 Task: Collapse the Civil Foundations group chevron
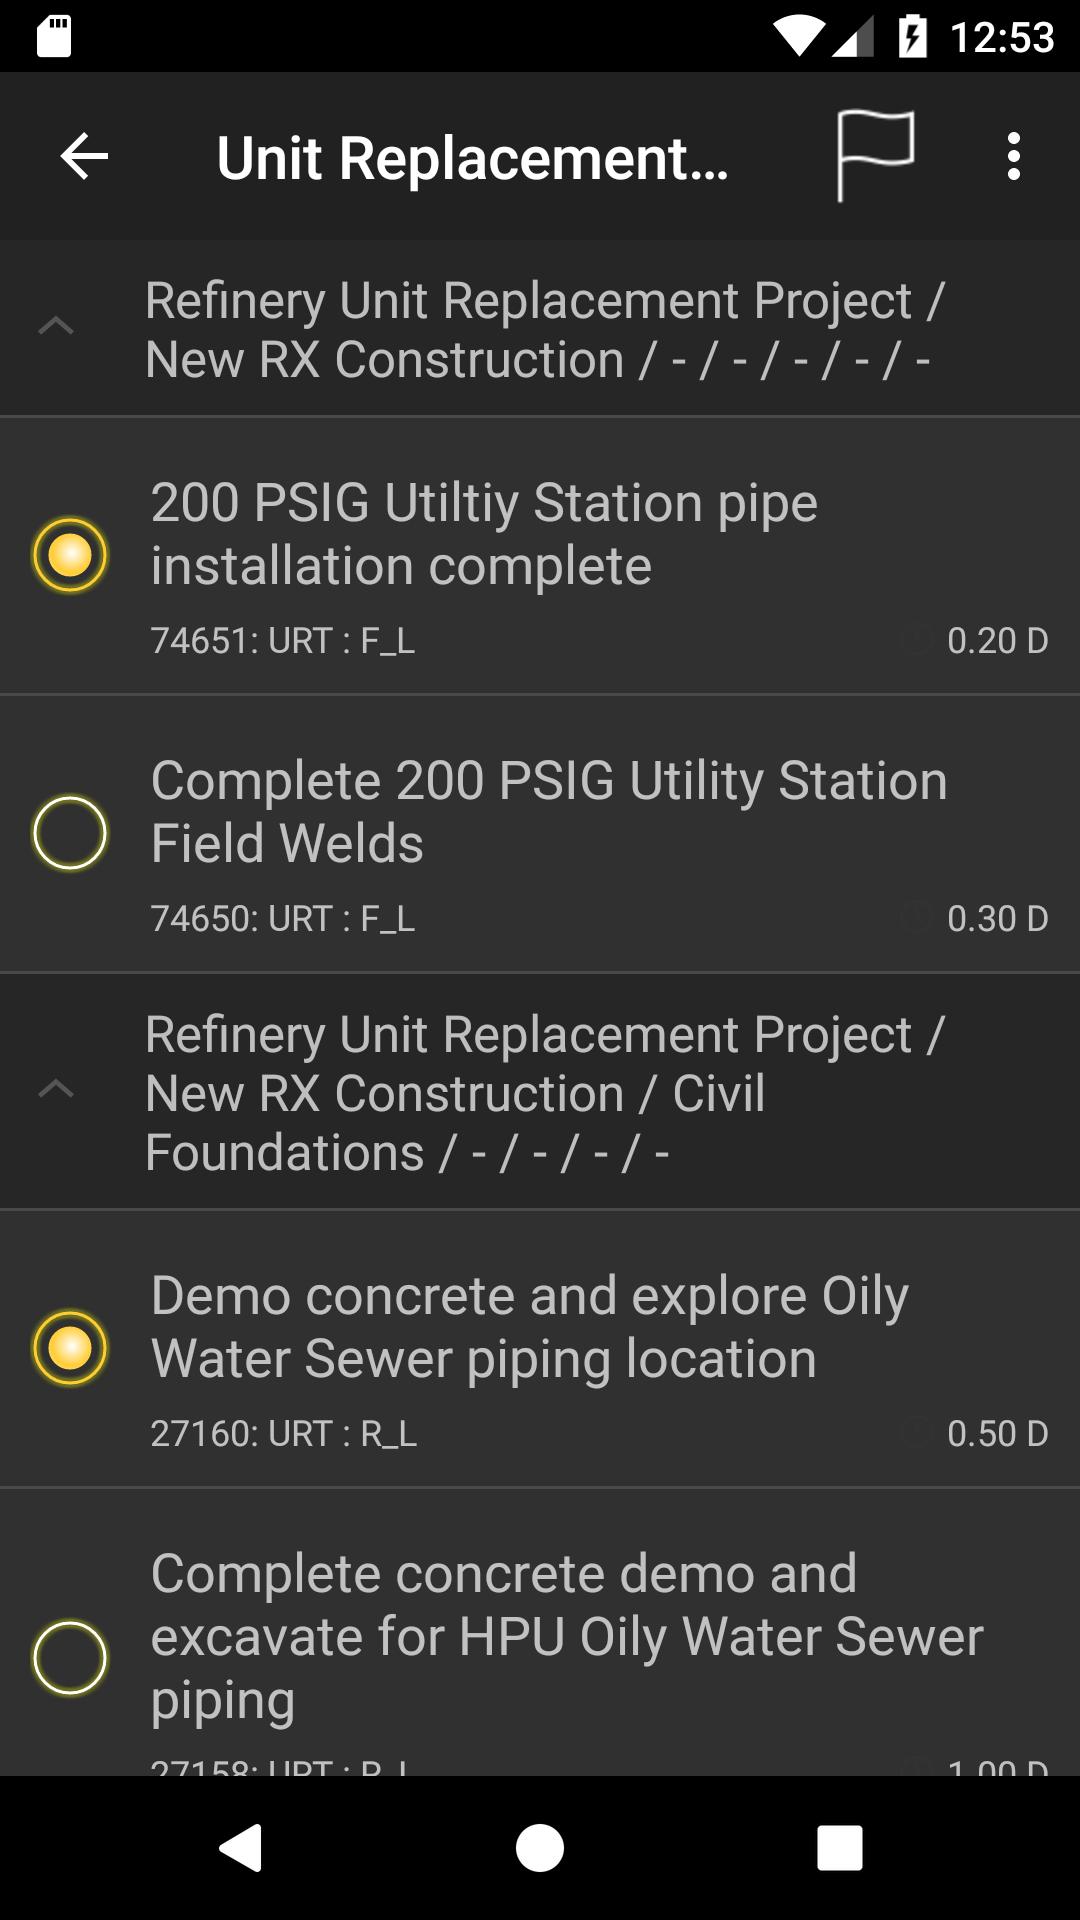pyautogui.click(x=56, y=1089)
